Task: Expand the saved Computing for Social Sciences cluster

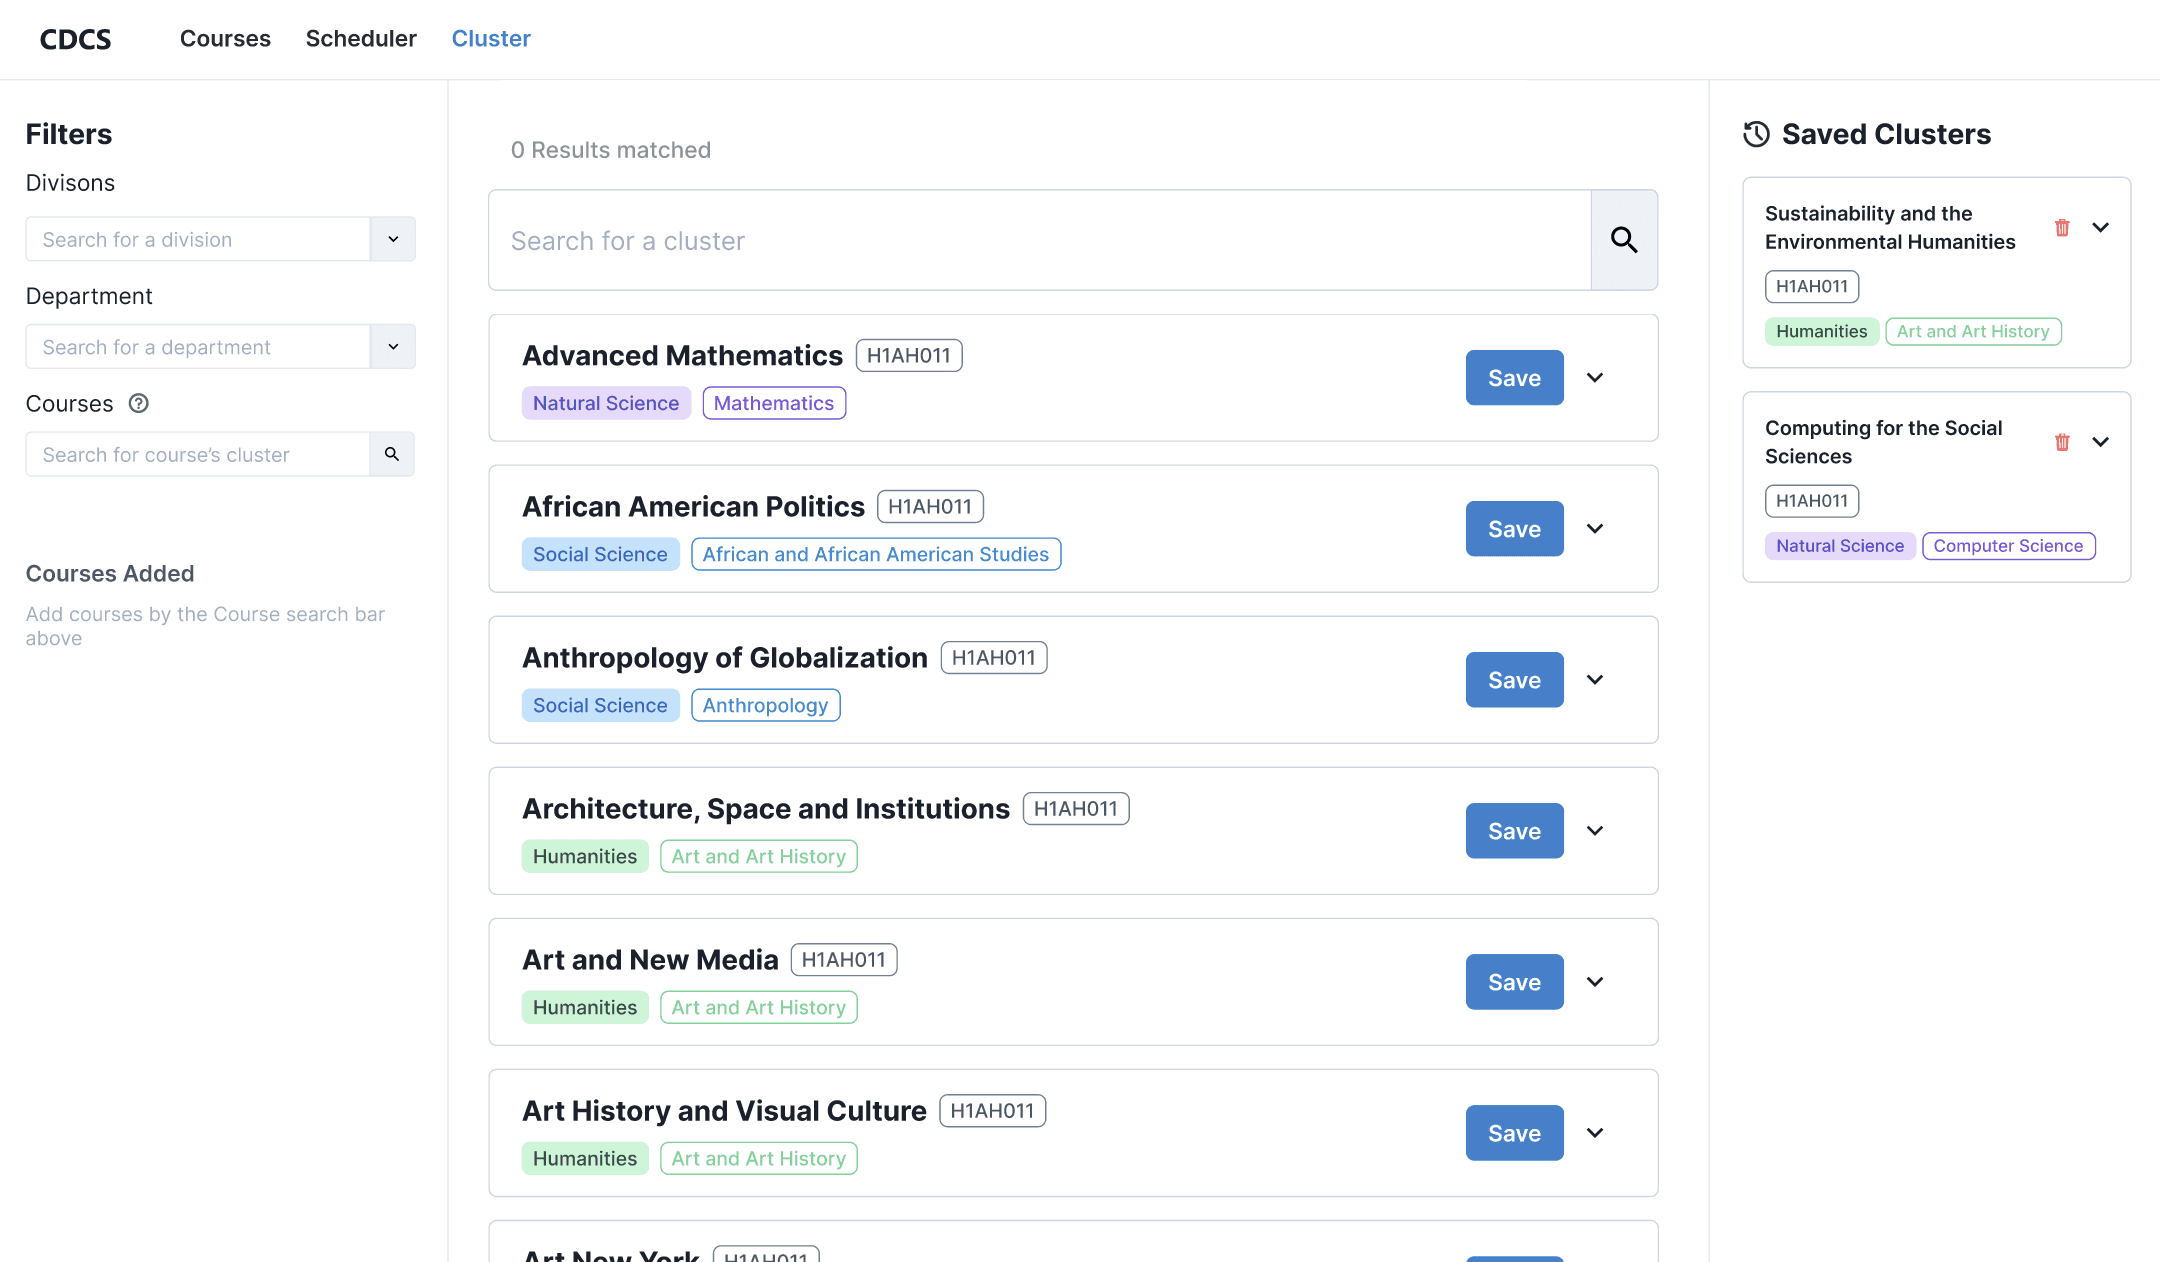Action: coord(2100,442)
